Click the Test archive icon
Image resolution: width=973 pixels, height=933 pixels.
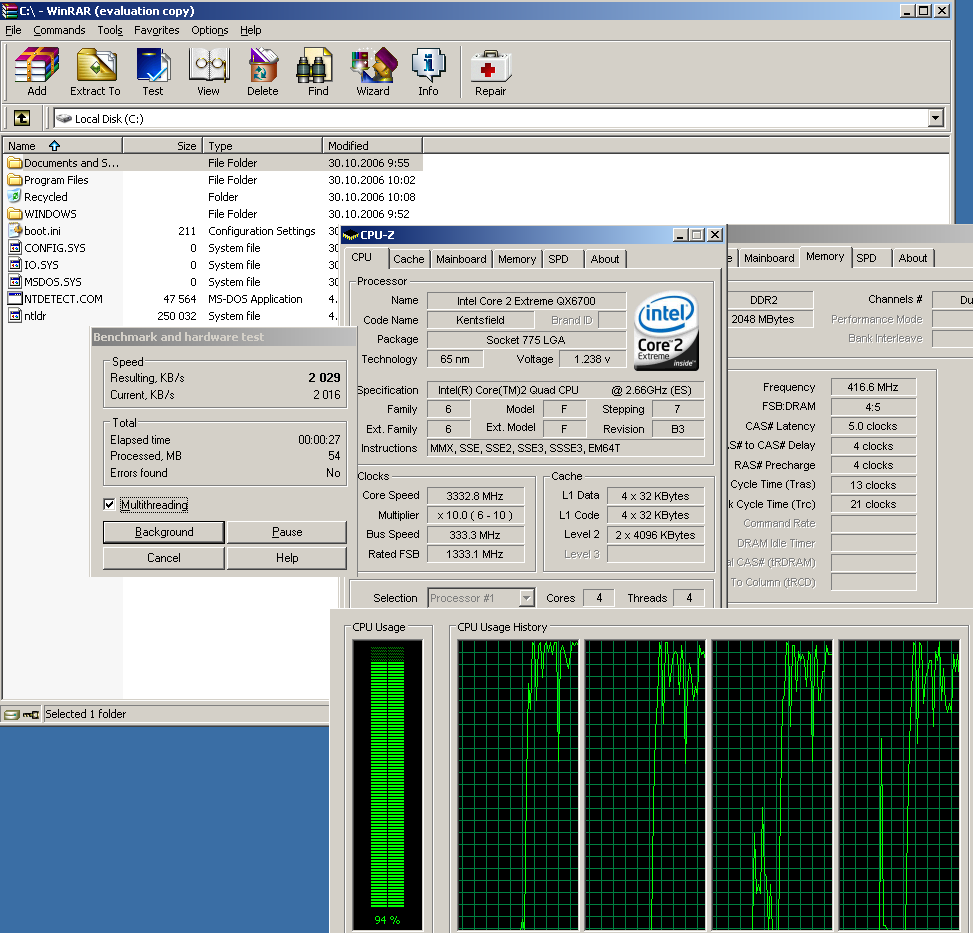coord(153,66)
